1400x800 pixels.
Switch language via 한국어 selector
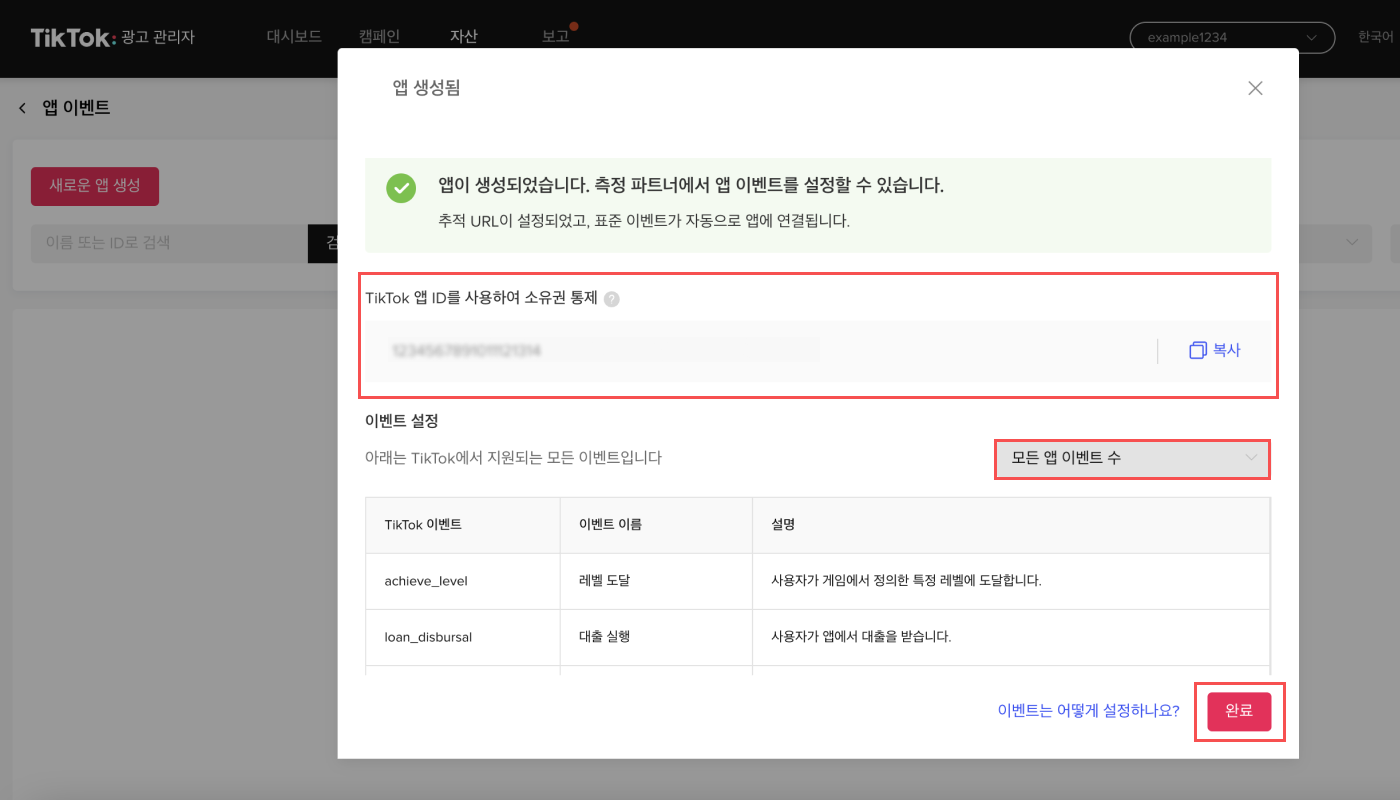click(x=1375, y=37)
